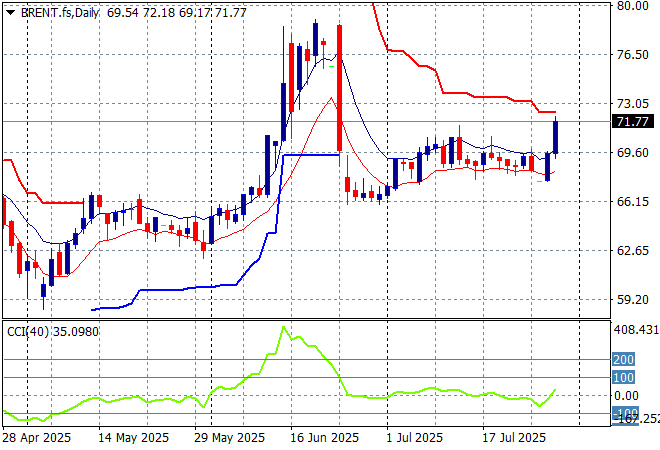Click the triangle arrow beside BRENT.fs title
Image resolution: width=660 pixels, height=450 pixels.
[x=11, y=13]
